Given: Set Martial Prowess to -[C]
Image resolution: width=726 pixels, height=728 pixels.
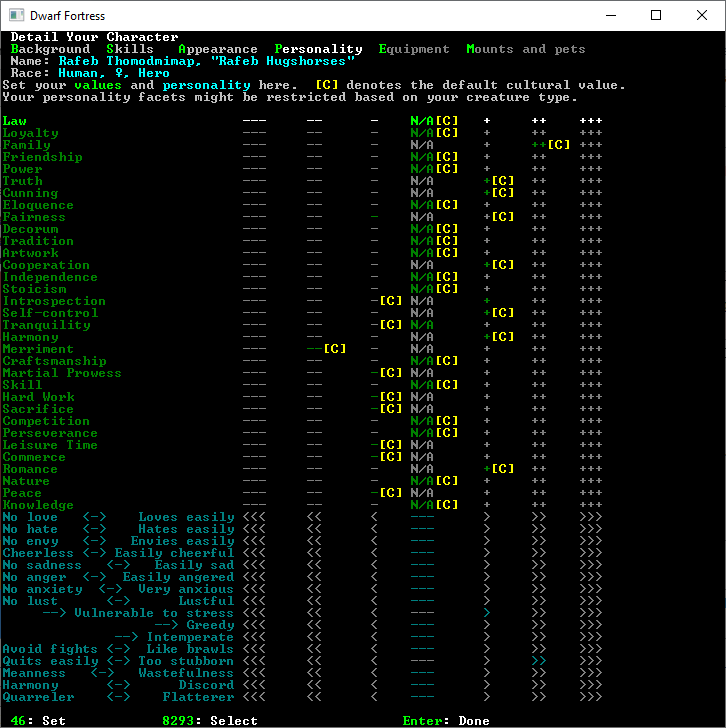Looking at the screenshot, I should (x=386, y=373).
